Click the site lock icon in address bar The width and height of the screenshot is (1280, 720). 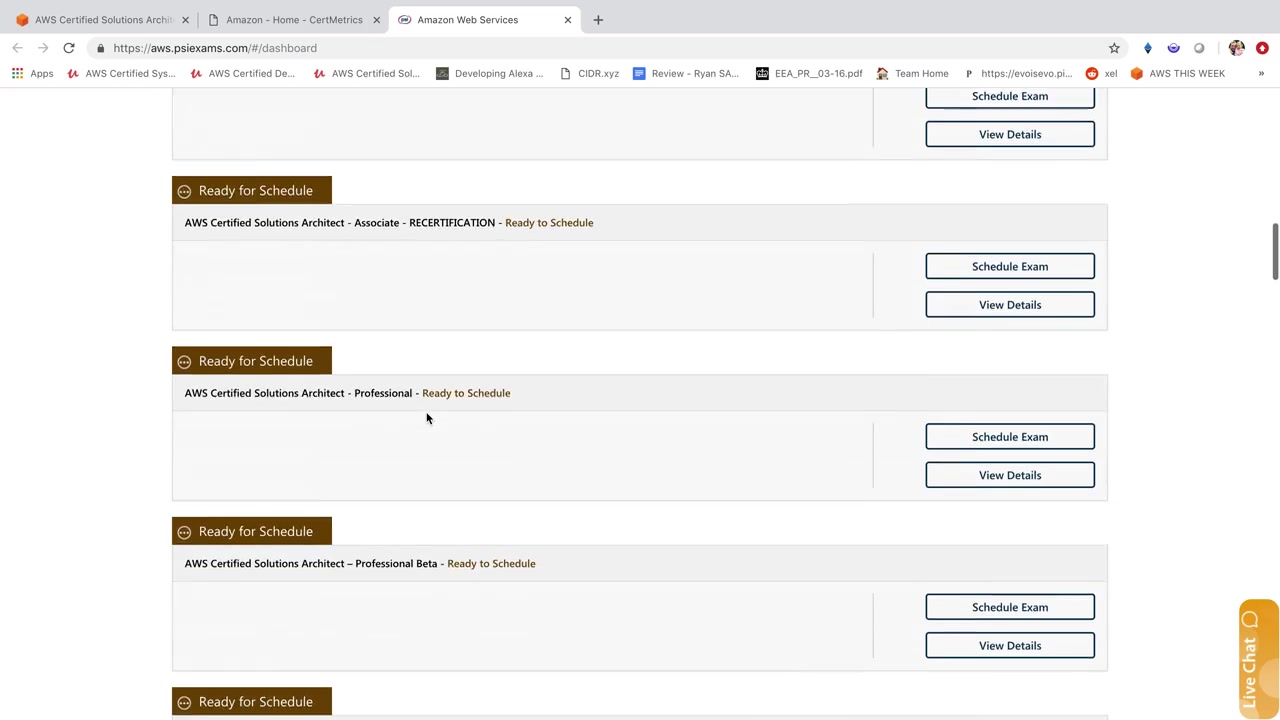click(100, 48)
